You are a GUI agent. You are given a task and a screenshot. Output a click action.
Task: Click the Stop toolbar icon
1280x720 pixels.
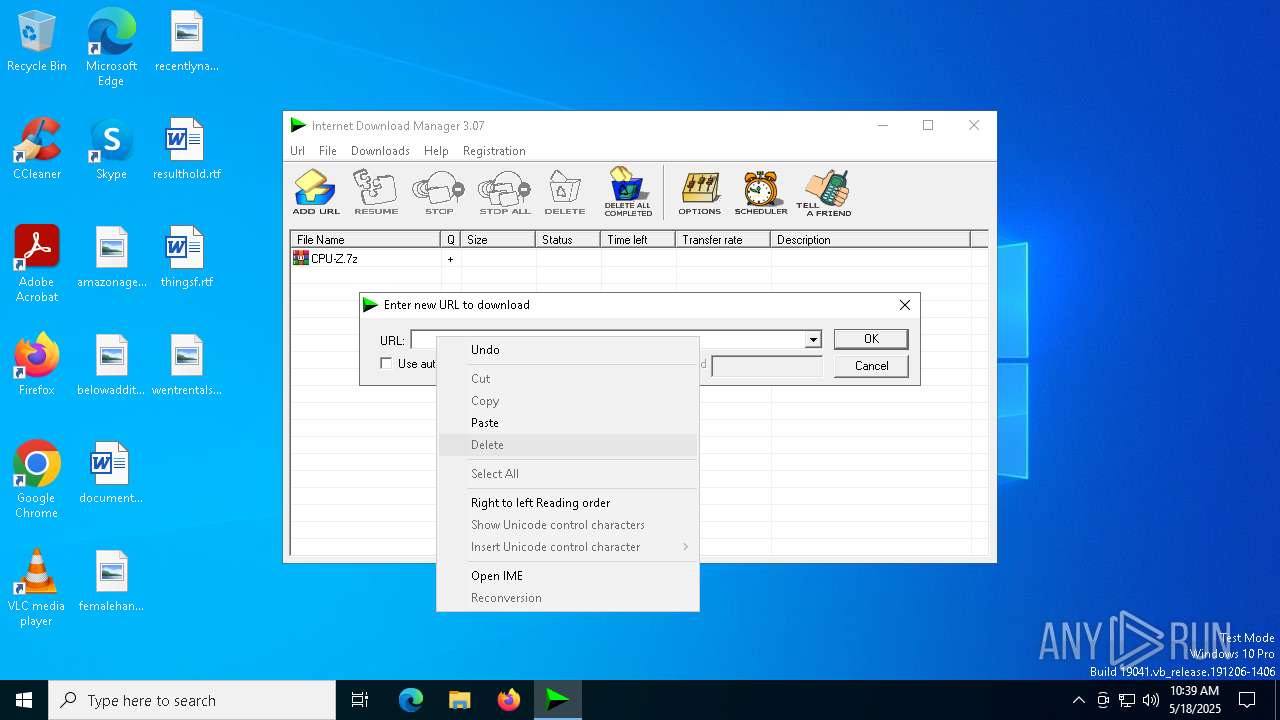click(439, 192)
